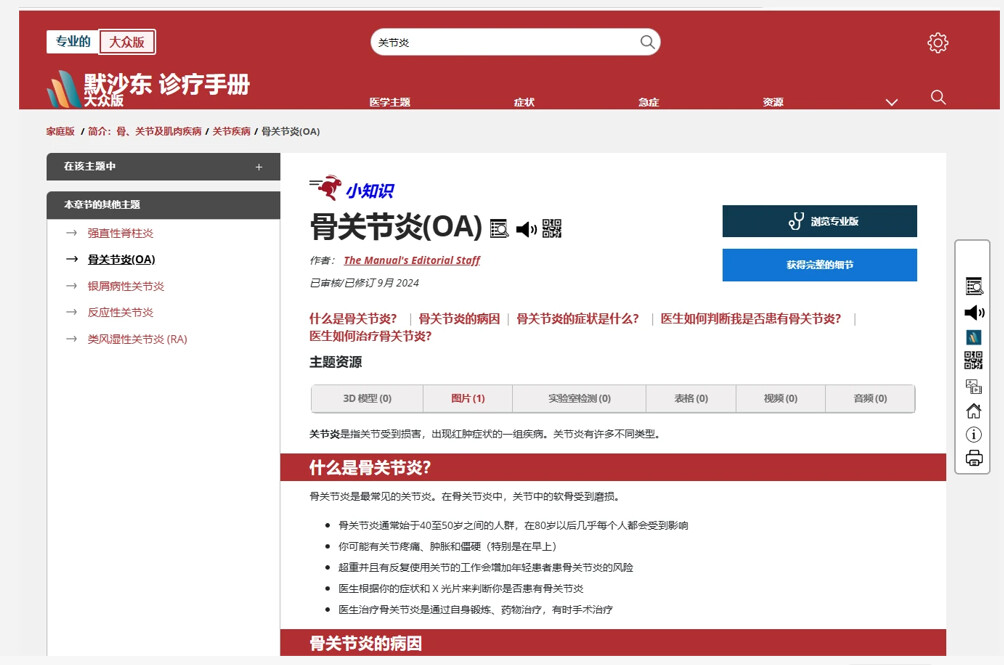Jump to 骨关节炎的症状是什么? link

tap(578, 319)
